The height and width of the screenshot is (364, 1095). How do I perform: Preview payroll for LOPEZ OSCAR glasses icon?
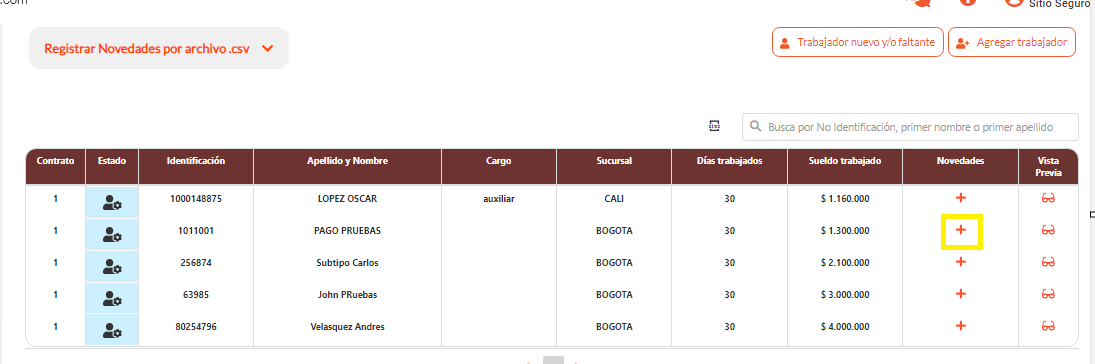click(1048, 198)
